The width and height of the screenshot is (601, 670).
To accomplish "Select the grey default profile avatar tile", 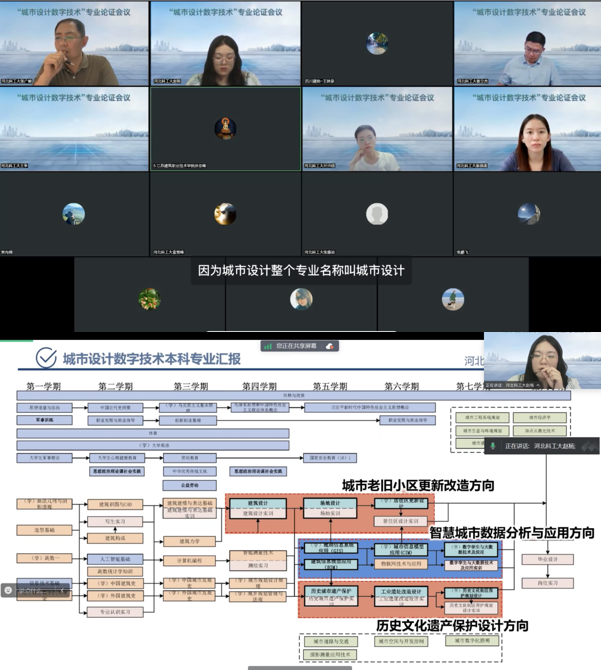I will [x=376, y=213].
